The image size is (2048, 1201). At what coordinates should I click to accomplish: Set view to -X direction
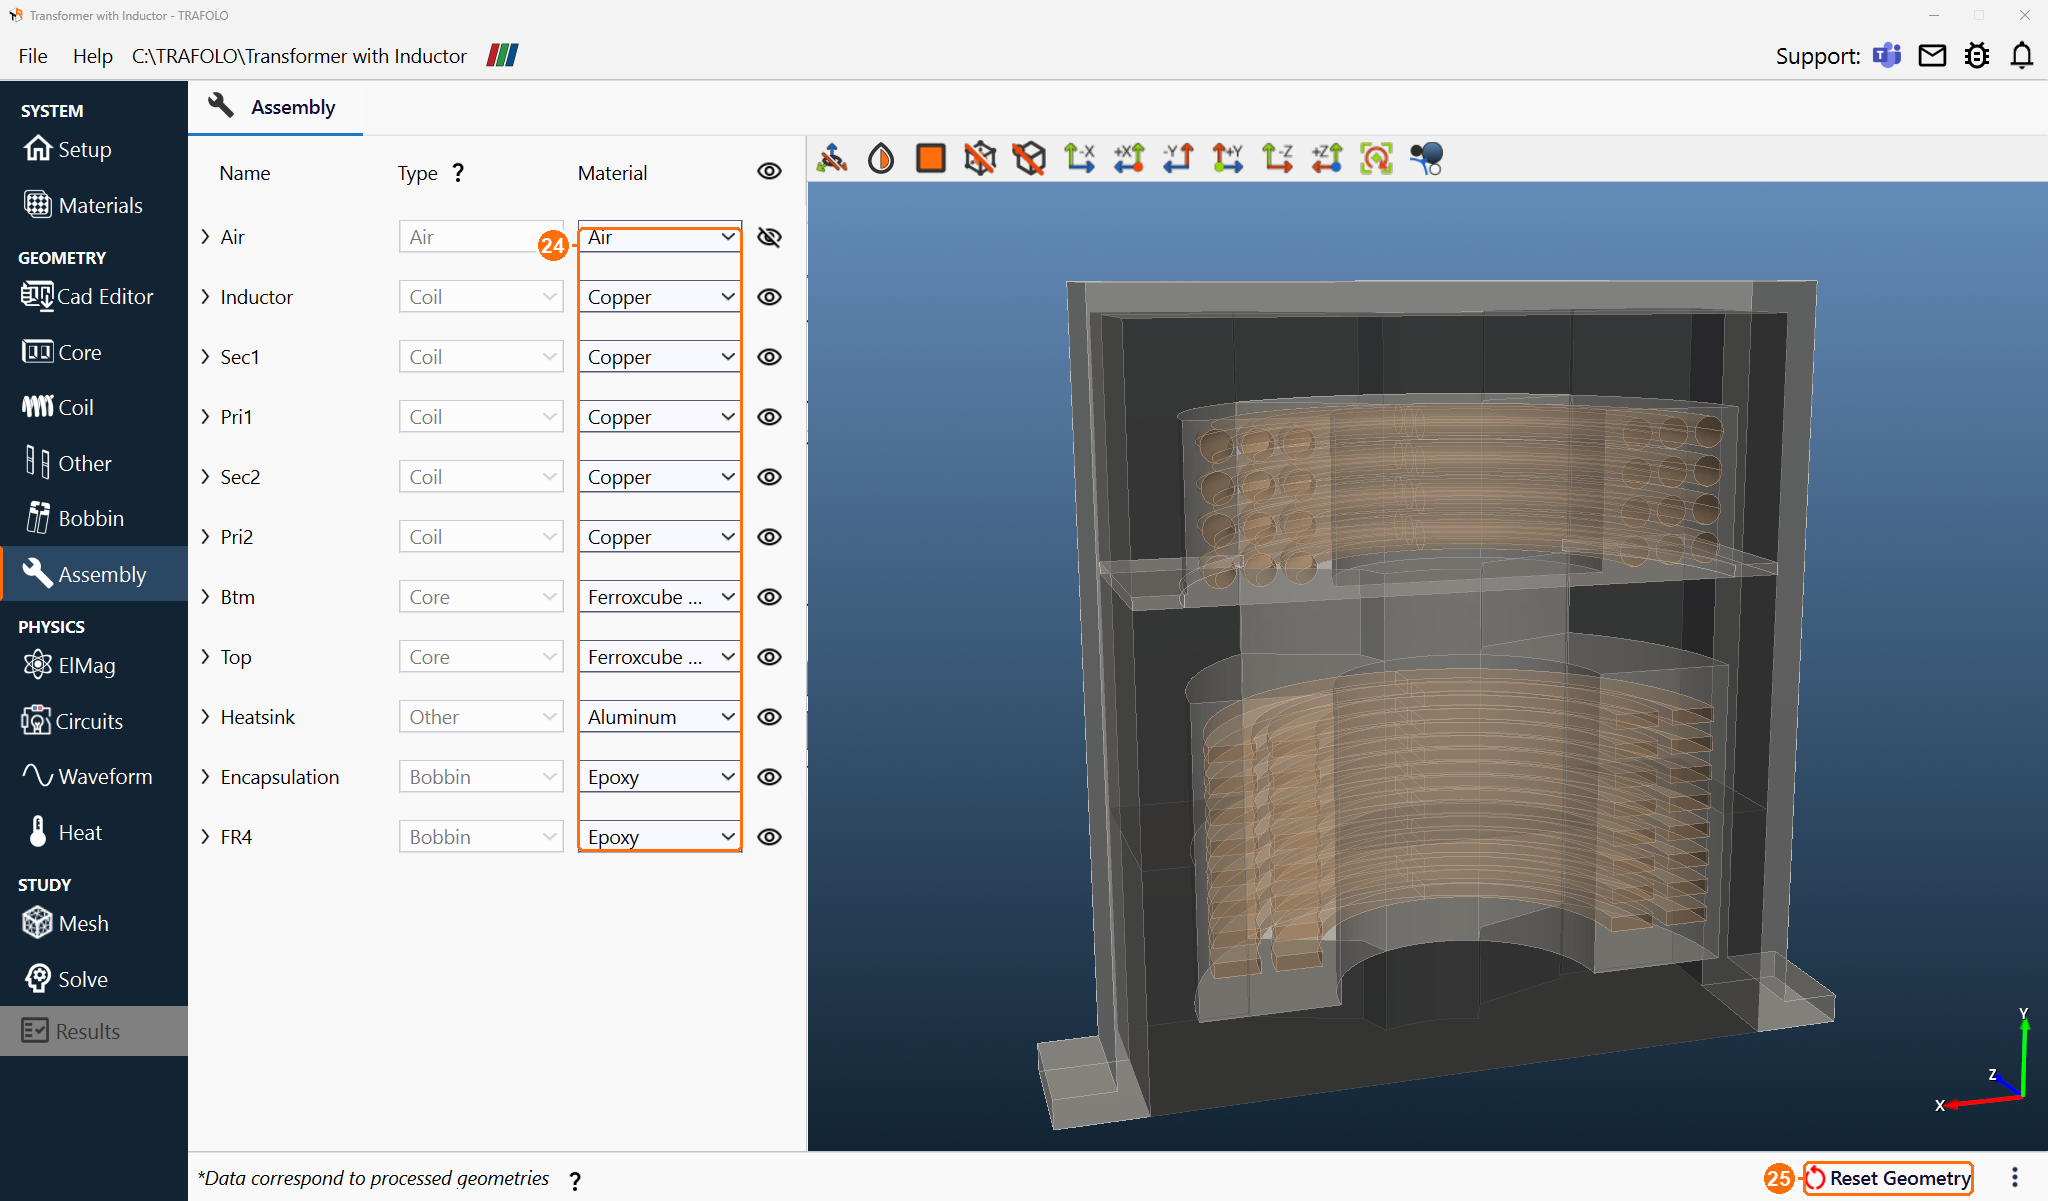[1079, 158]
